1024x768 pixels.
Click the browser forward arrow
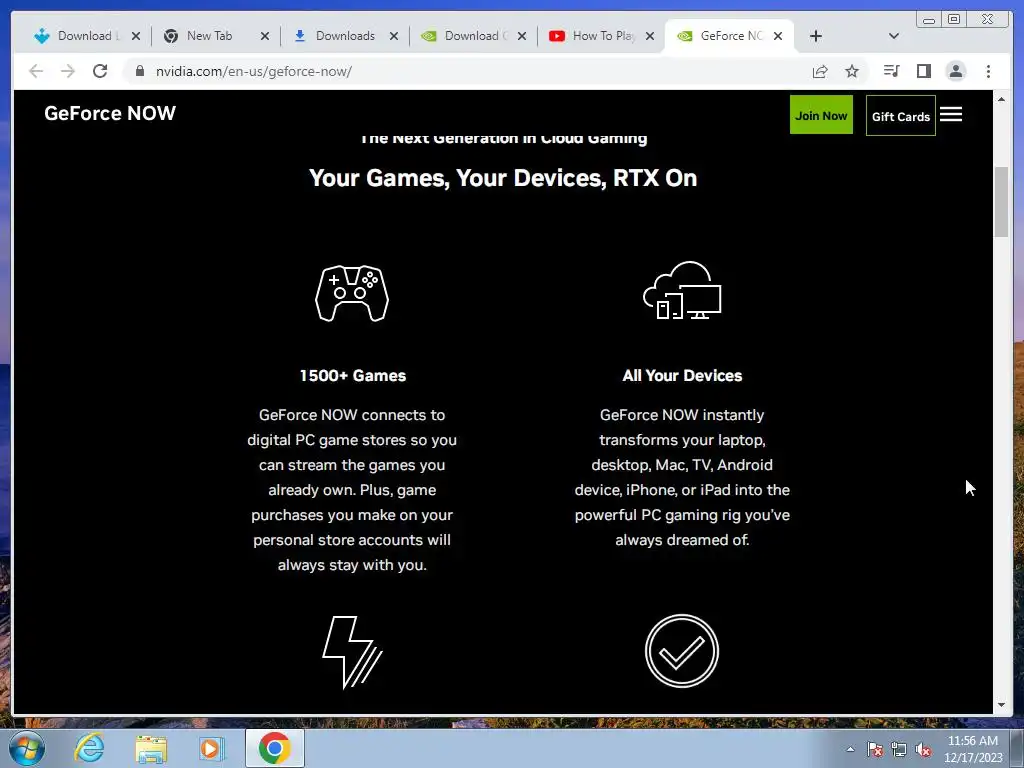68,71
